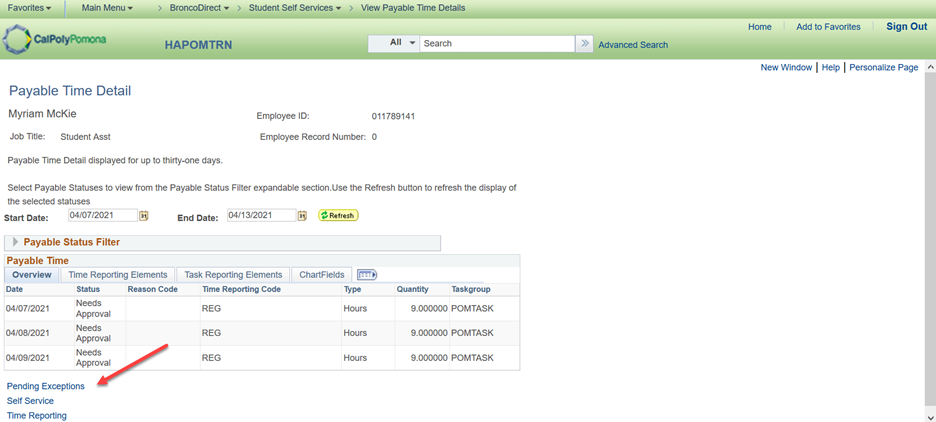This screenshot has width=936, height=422.
Task: Click inside the Search text field
Action: click(x=496, y=44)
